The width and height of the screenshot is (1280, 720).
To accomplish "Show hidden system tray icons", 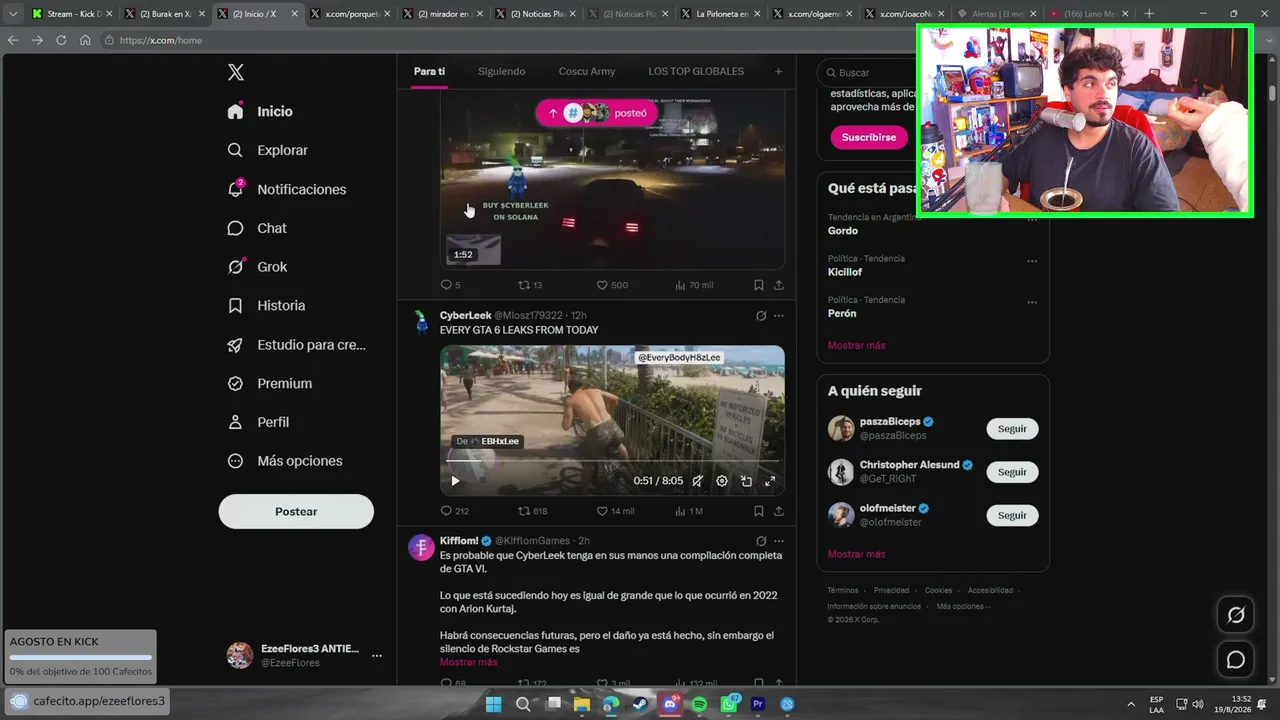I will pyautogui.click(x=1131, y=704).
